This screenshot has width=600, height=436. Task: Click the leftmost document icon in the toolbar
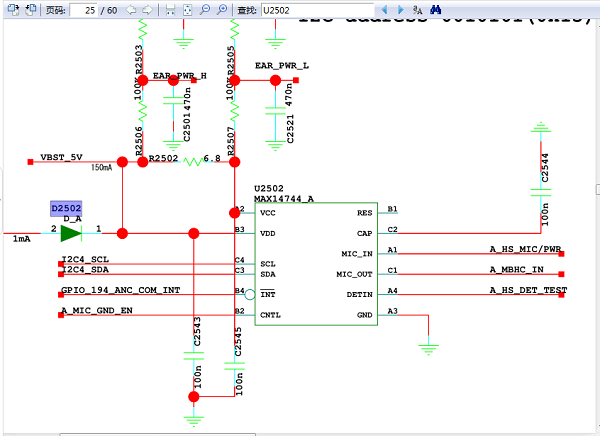click(9, 9)
